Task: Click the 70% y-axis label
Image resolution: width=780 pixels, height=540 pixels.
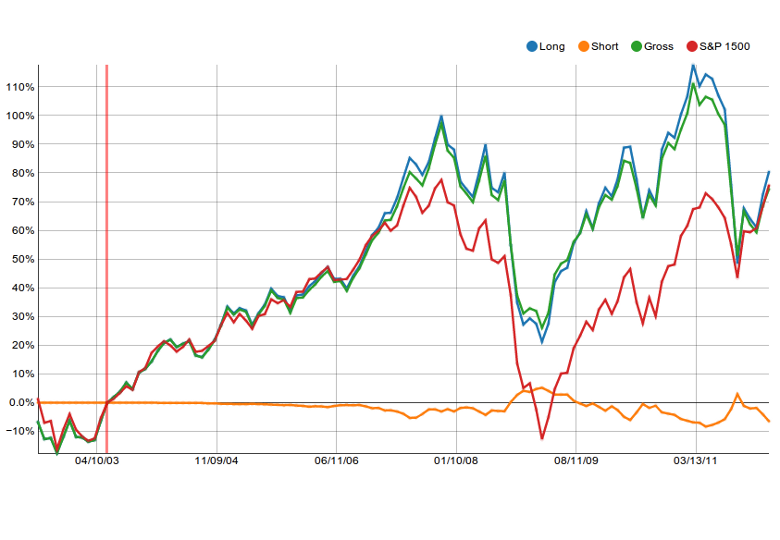Action: (x=23, y=202)
